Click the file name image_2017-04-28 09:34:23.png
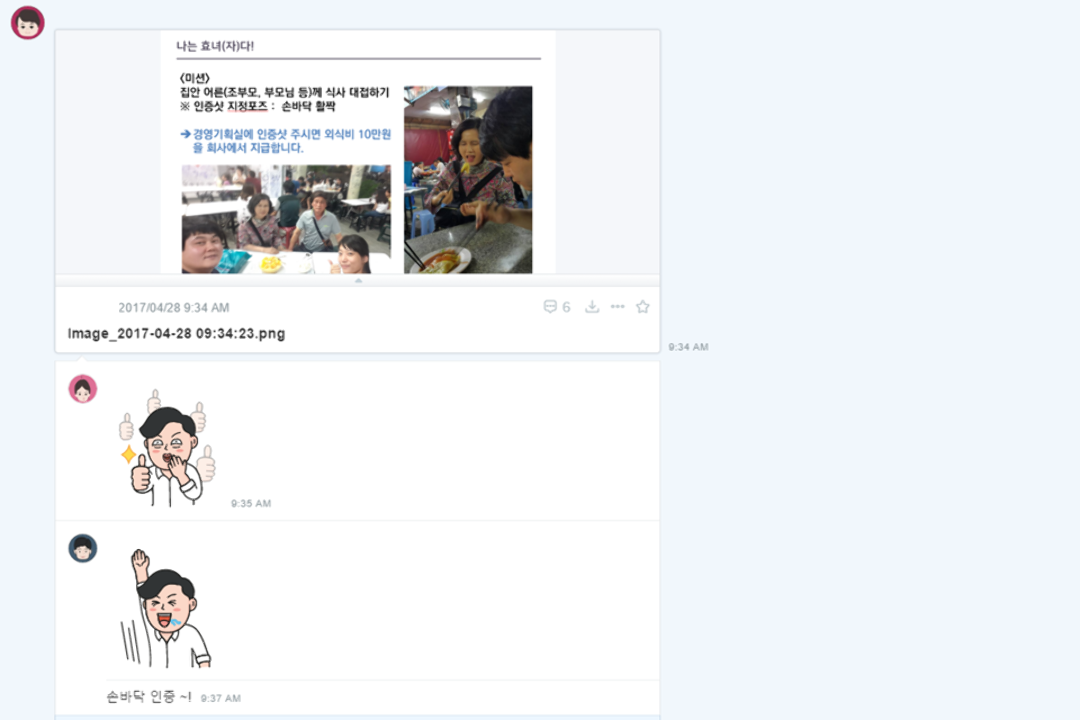1080x720 pixels. click(x=176, y=333)
